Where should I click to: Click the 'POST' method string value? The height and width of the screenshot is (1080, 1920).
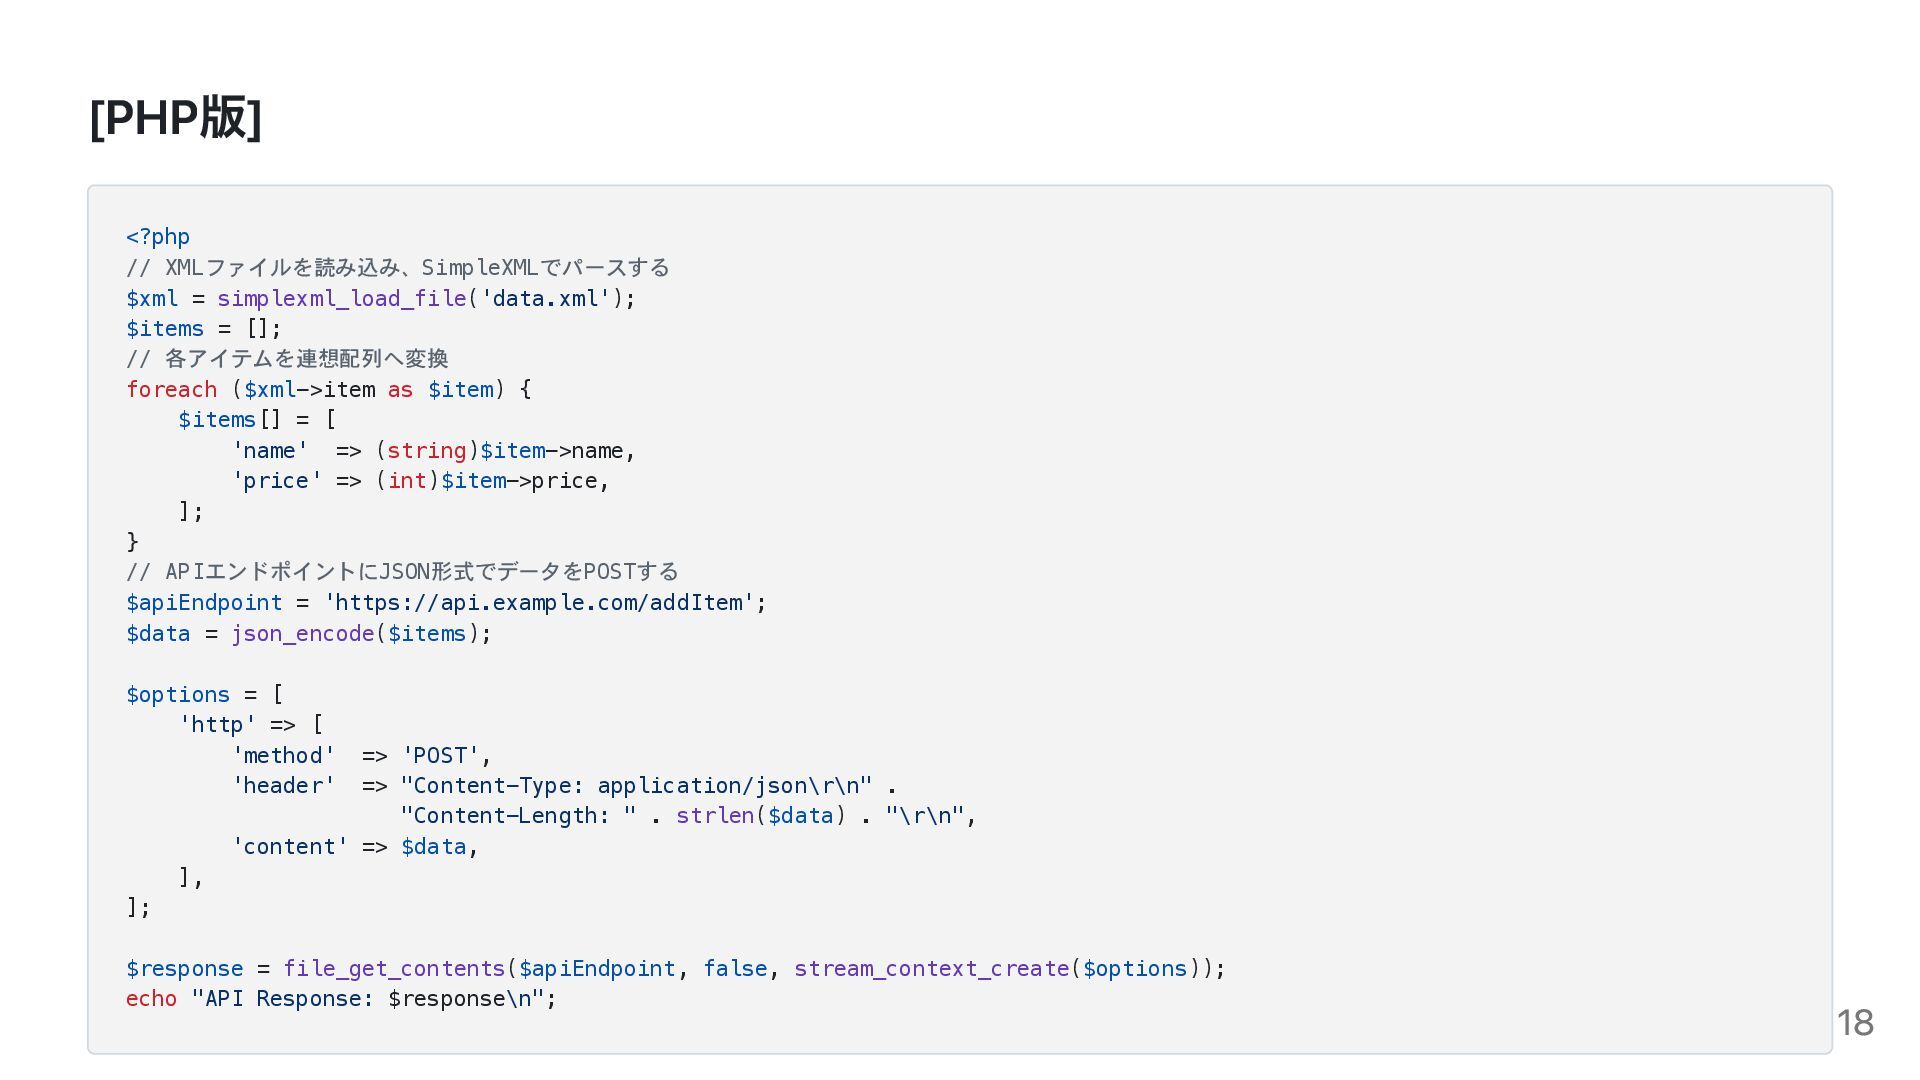[440, 755]
